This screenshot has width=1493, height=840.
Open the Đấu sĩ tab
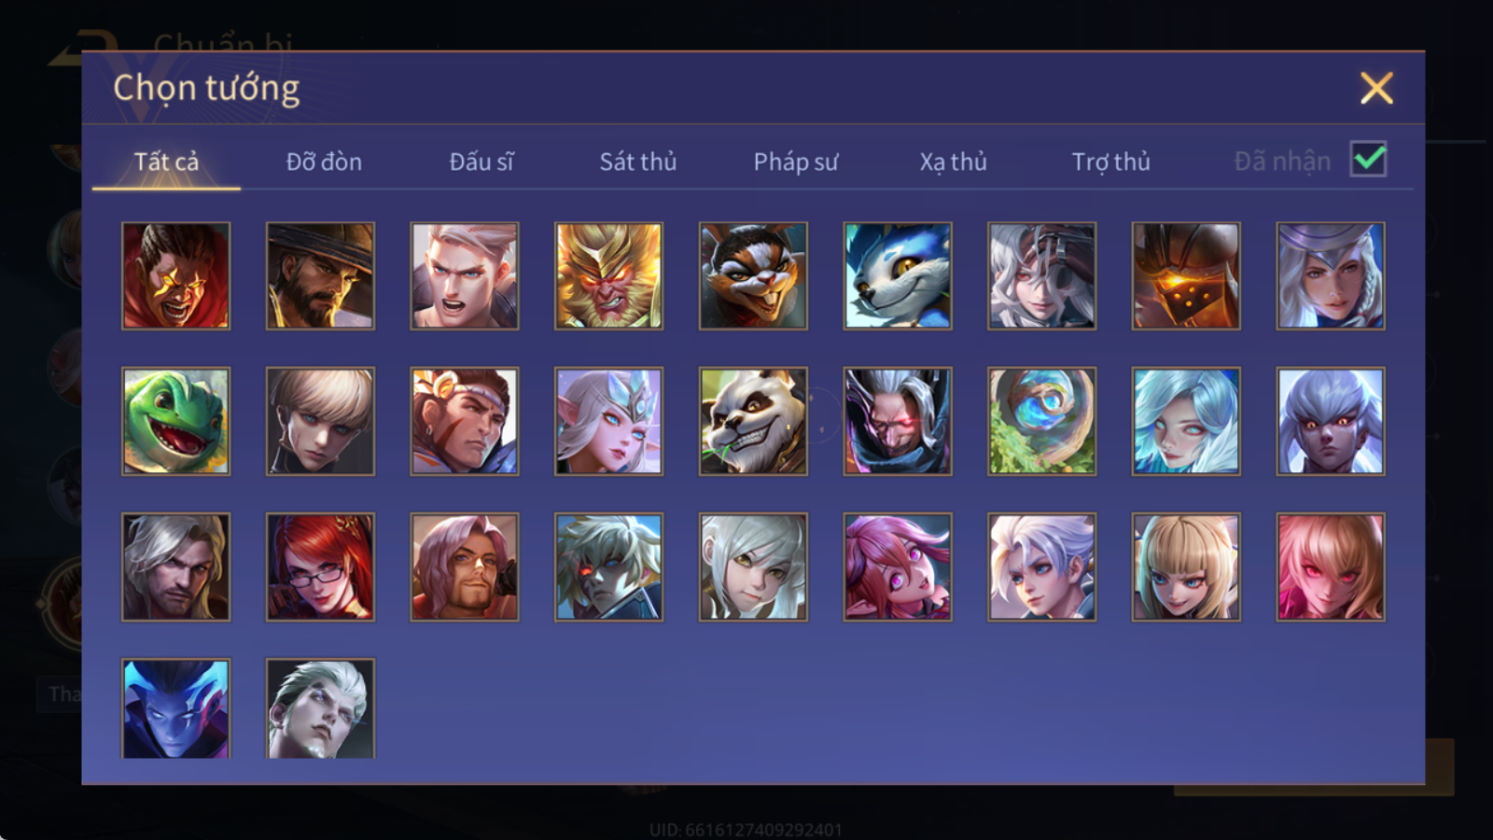[x=481, y=161]
